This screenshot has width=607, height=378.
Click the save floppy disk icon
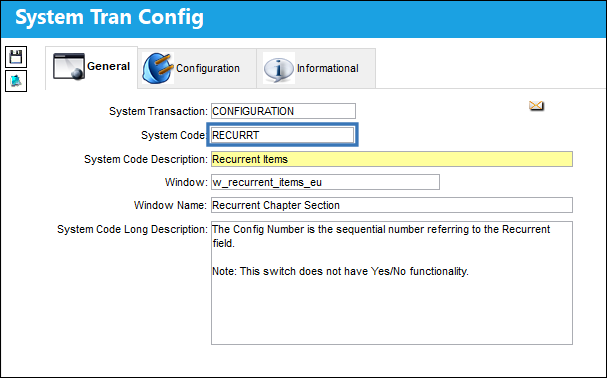(16, 57)
